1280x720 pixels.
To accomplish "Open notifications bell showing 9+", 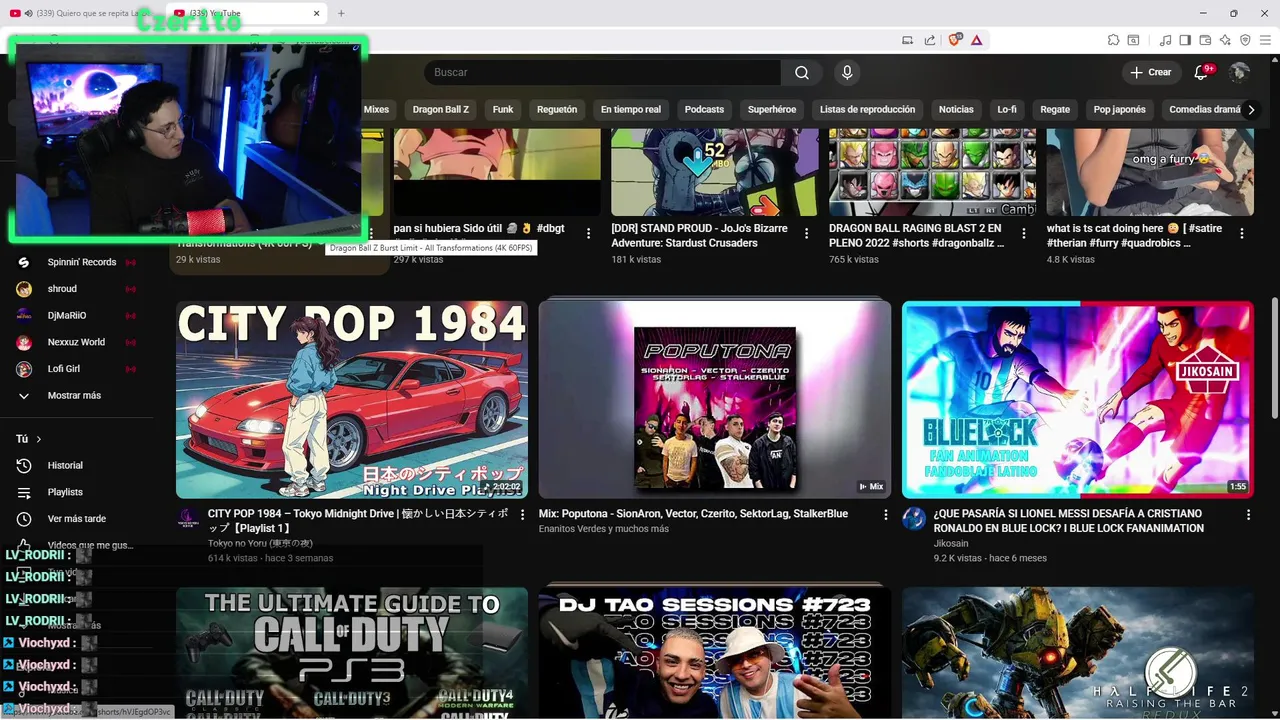I will 1203,72.
